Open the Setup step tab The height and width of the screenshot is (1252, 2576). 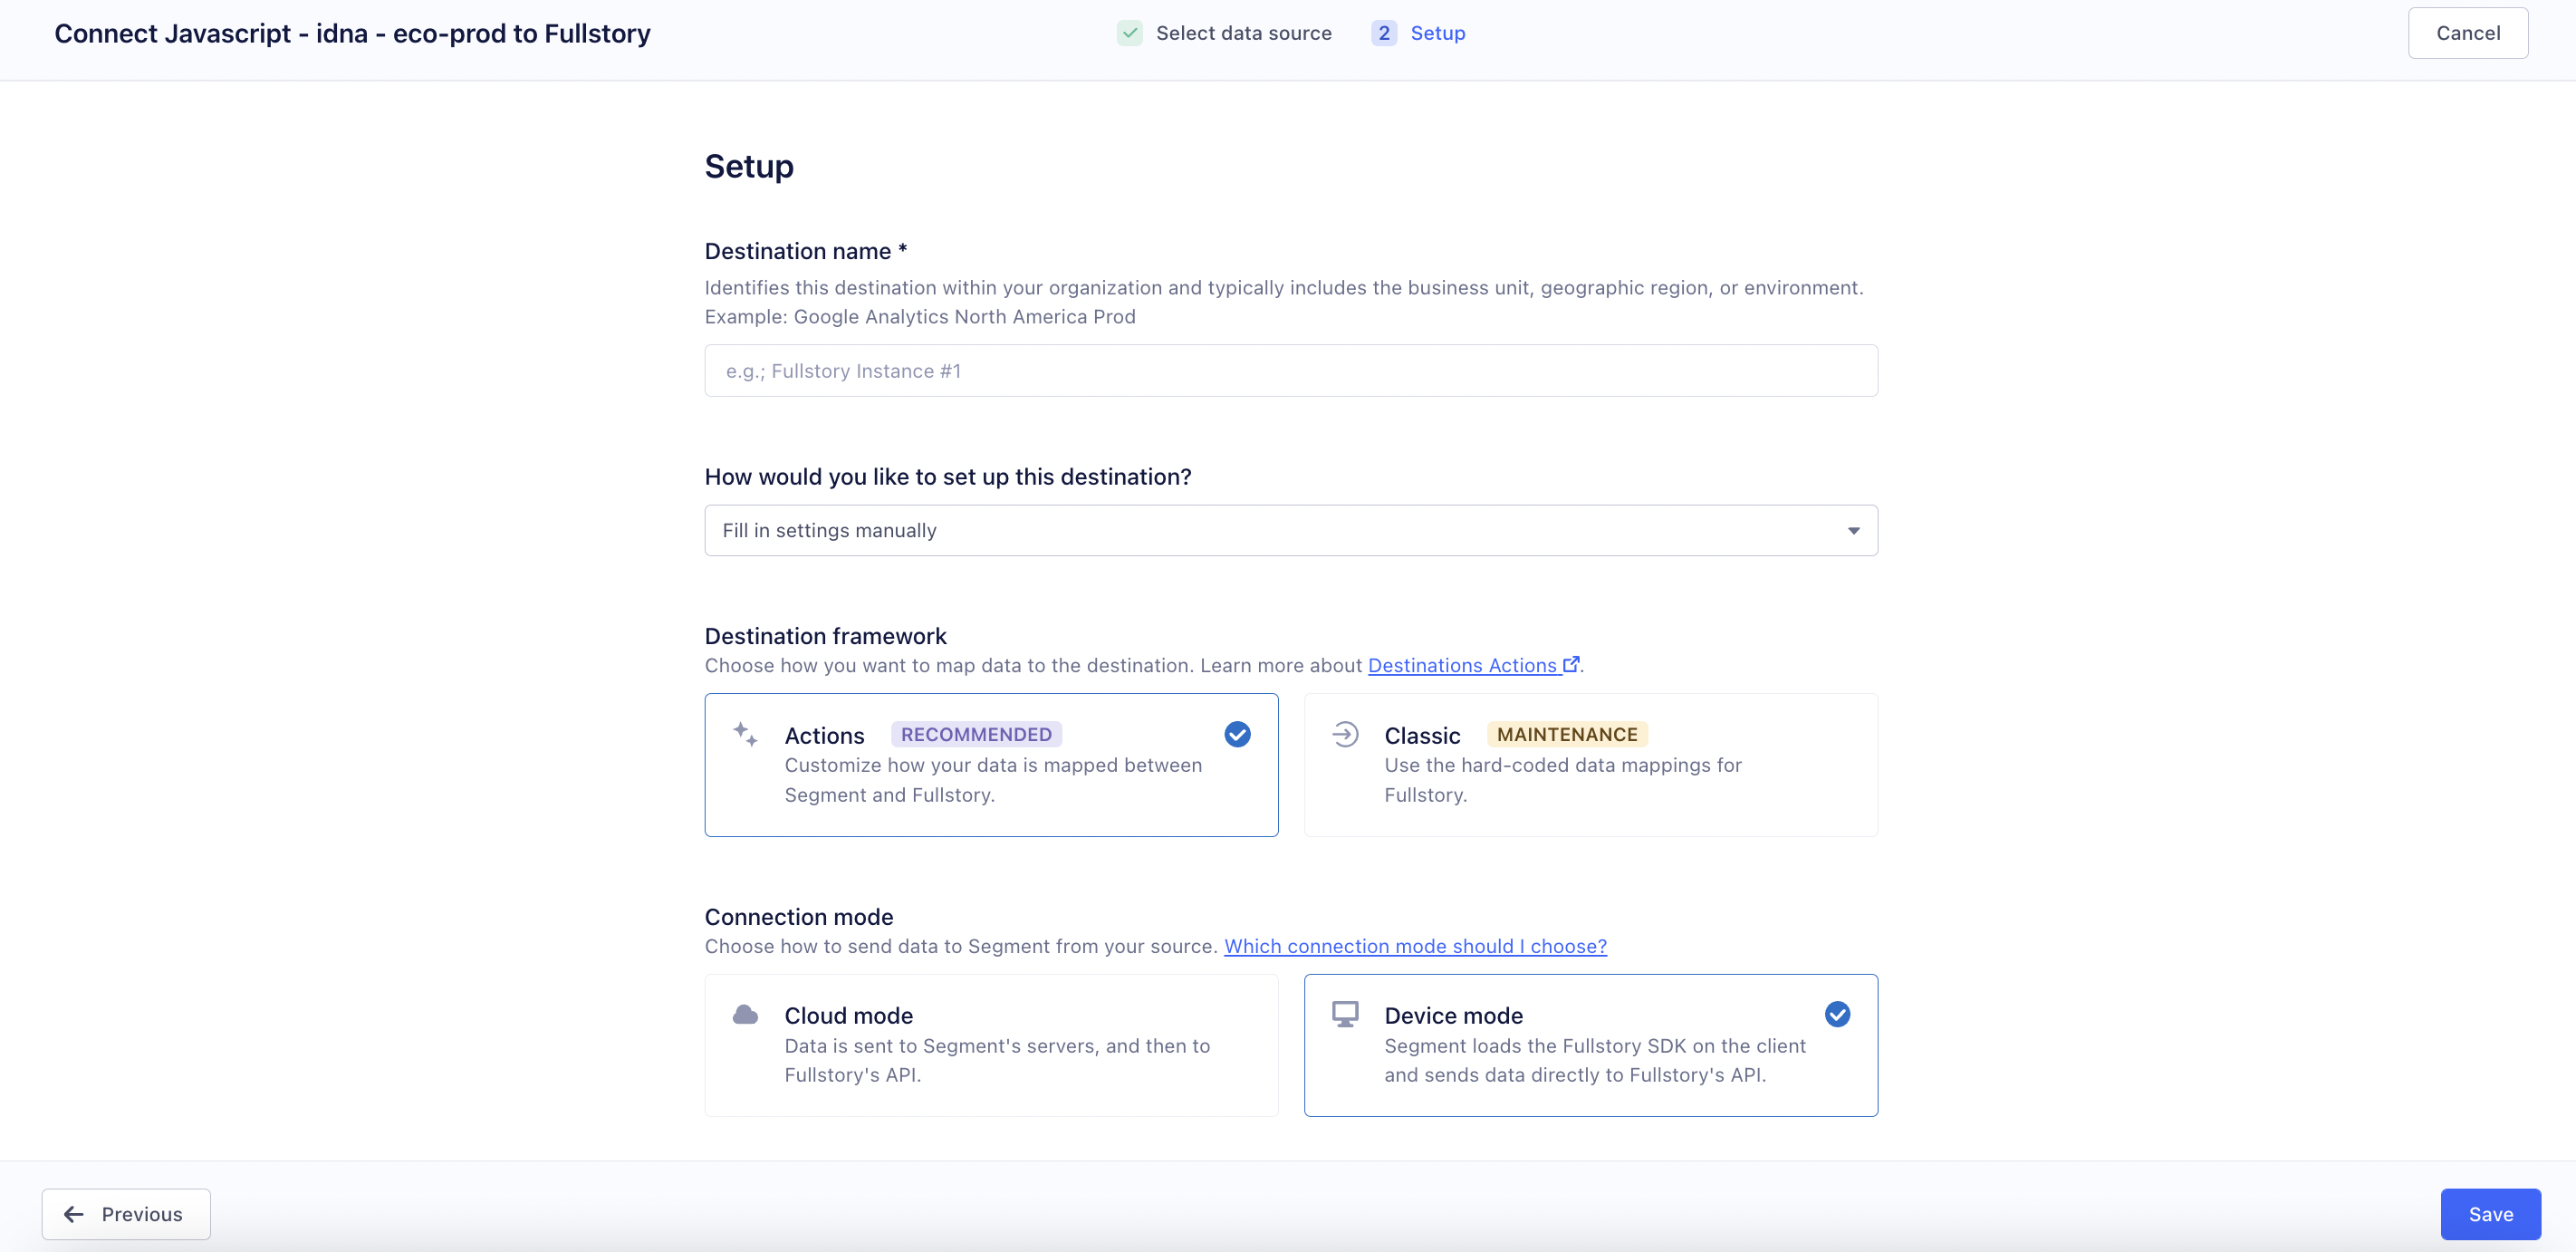(1437, 33)
